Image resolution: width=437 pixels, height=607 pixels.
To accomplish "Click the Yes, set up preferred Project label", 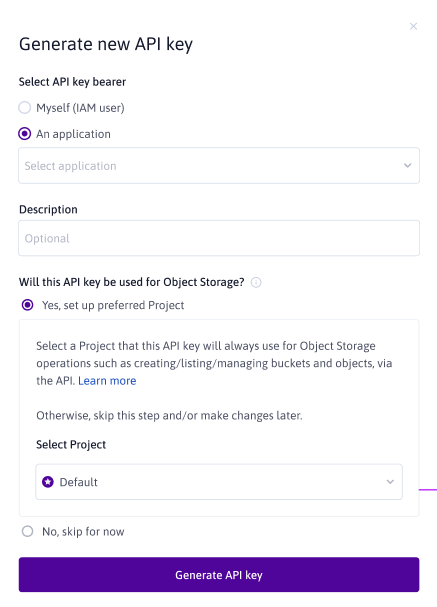I will [113, 305].
